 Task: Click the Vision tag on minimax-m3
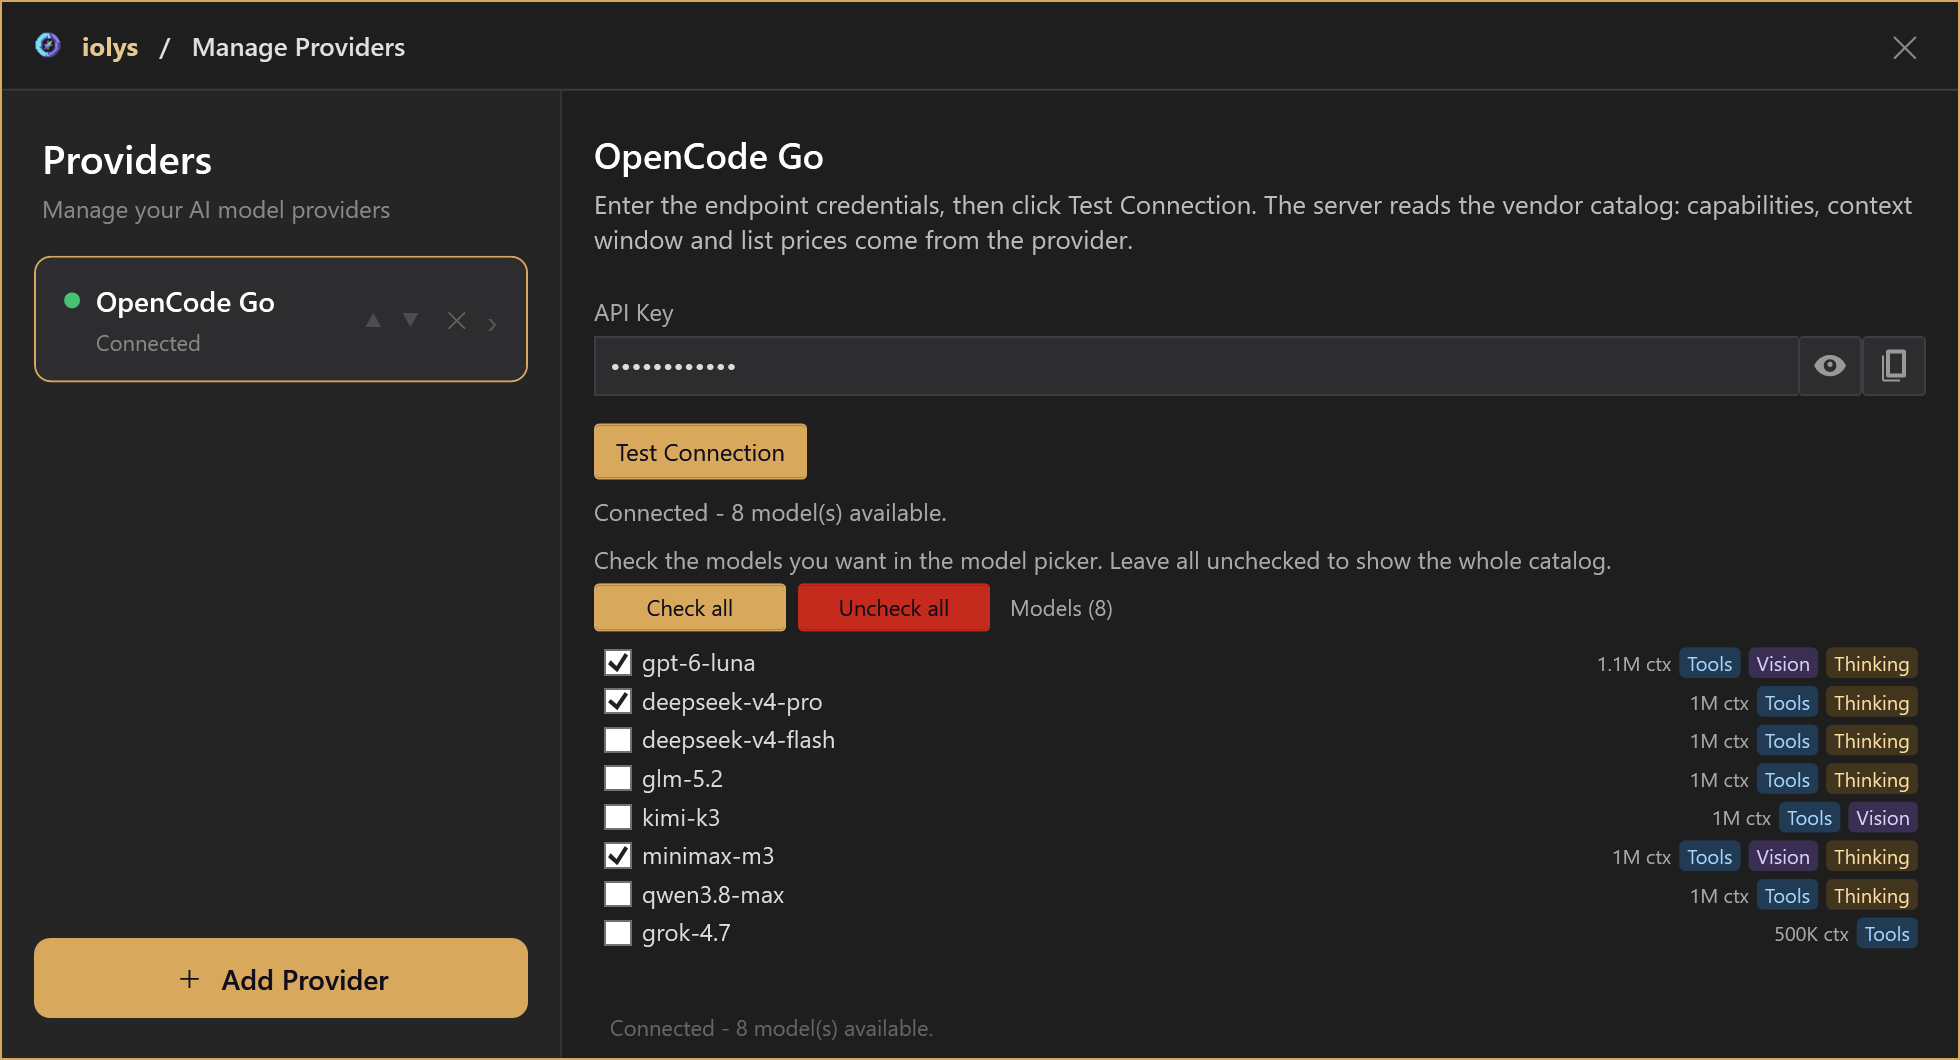click(x=1783, y=857)
